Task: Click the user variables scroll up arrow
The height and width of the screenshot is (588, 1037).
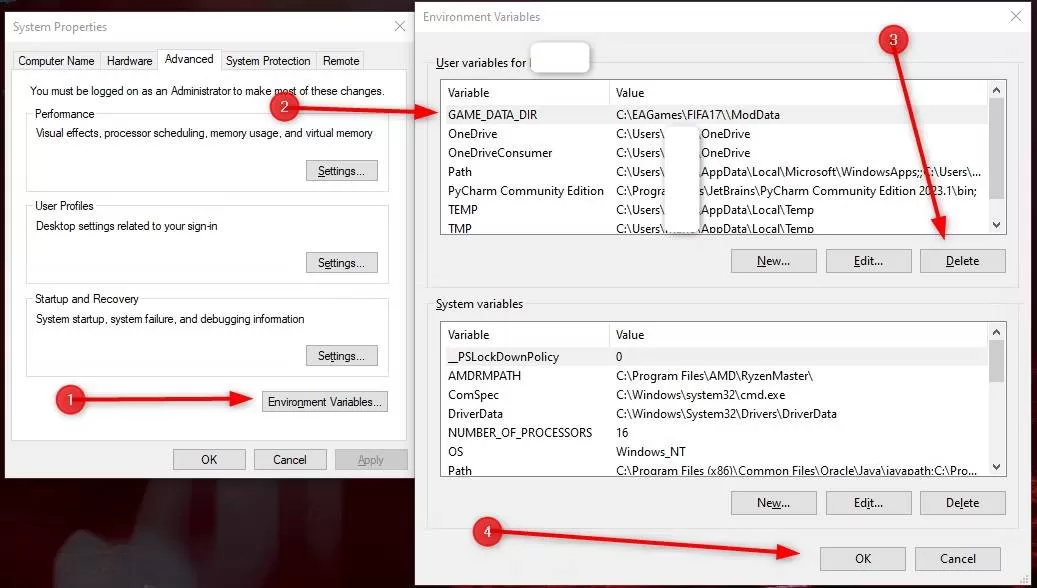Action: tap(997, 90)
